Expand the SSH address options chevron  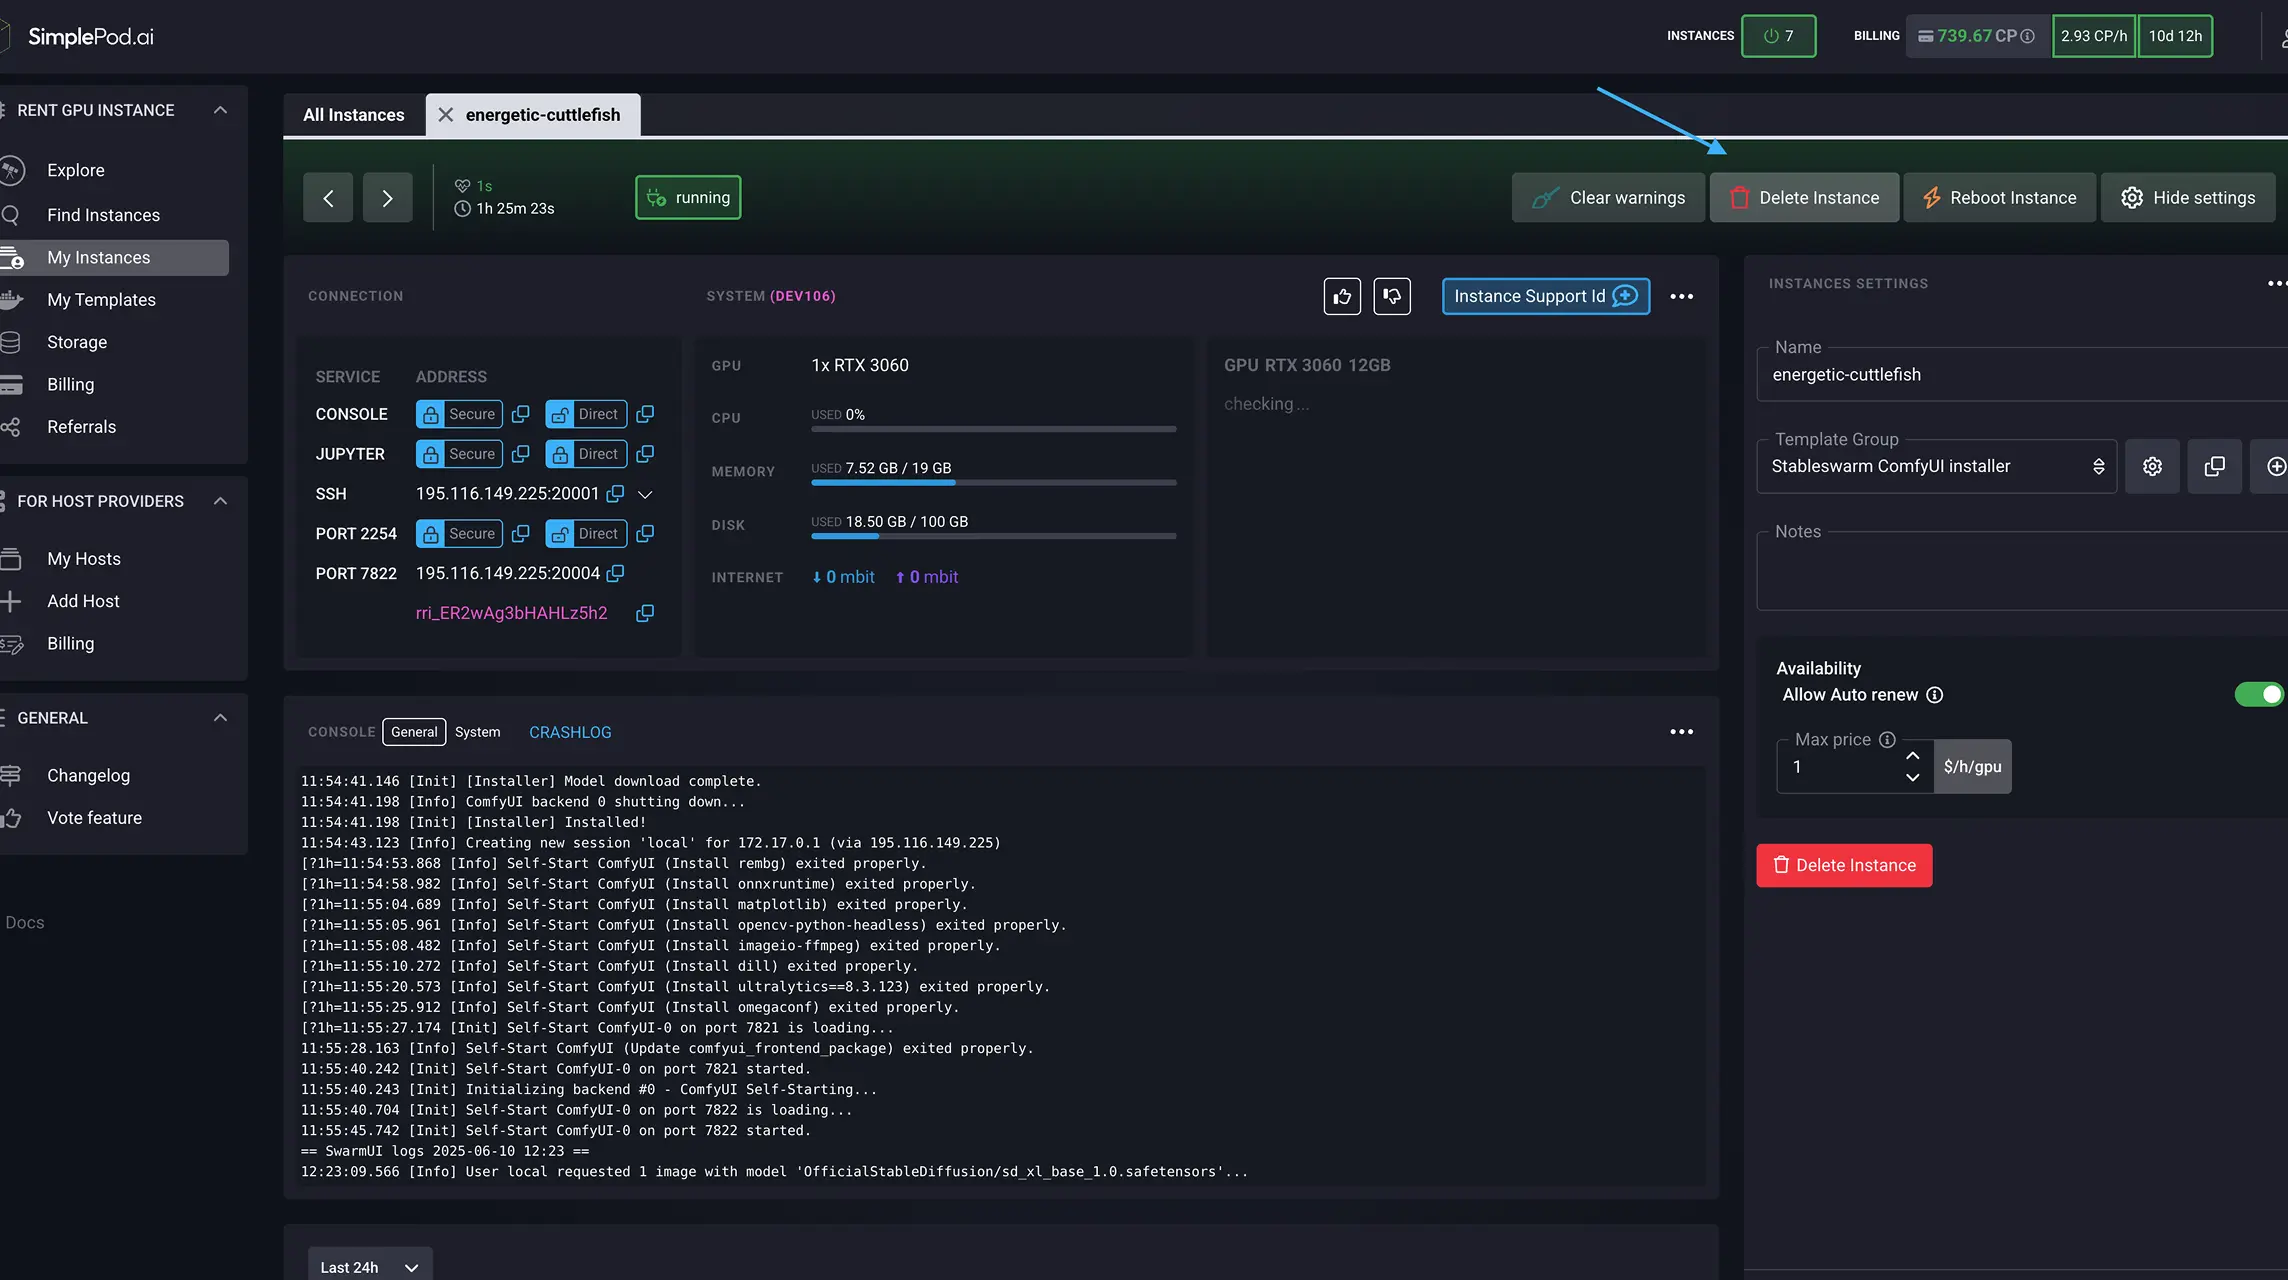pos(645,494)
